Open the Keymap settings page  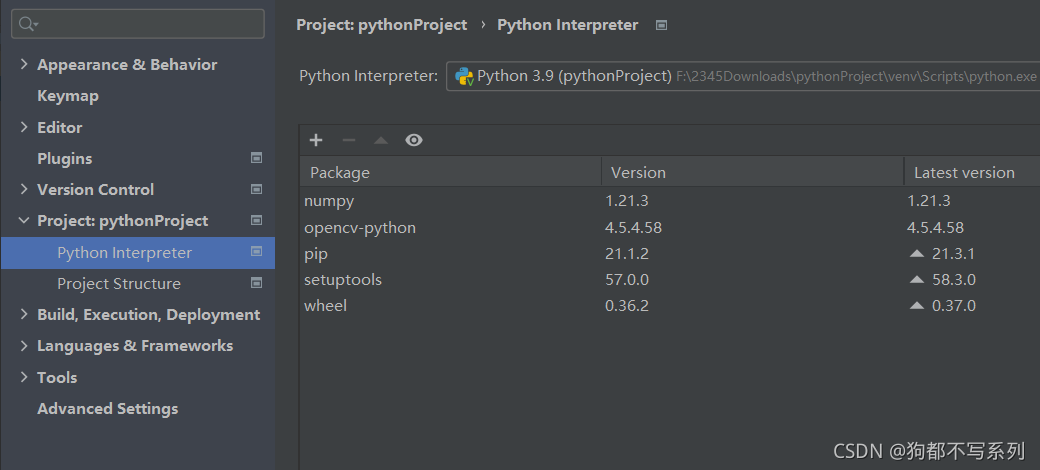click(68, 96)
